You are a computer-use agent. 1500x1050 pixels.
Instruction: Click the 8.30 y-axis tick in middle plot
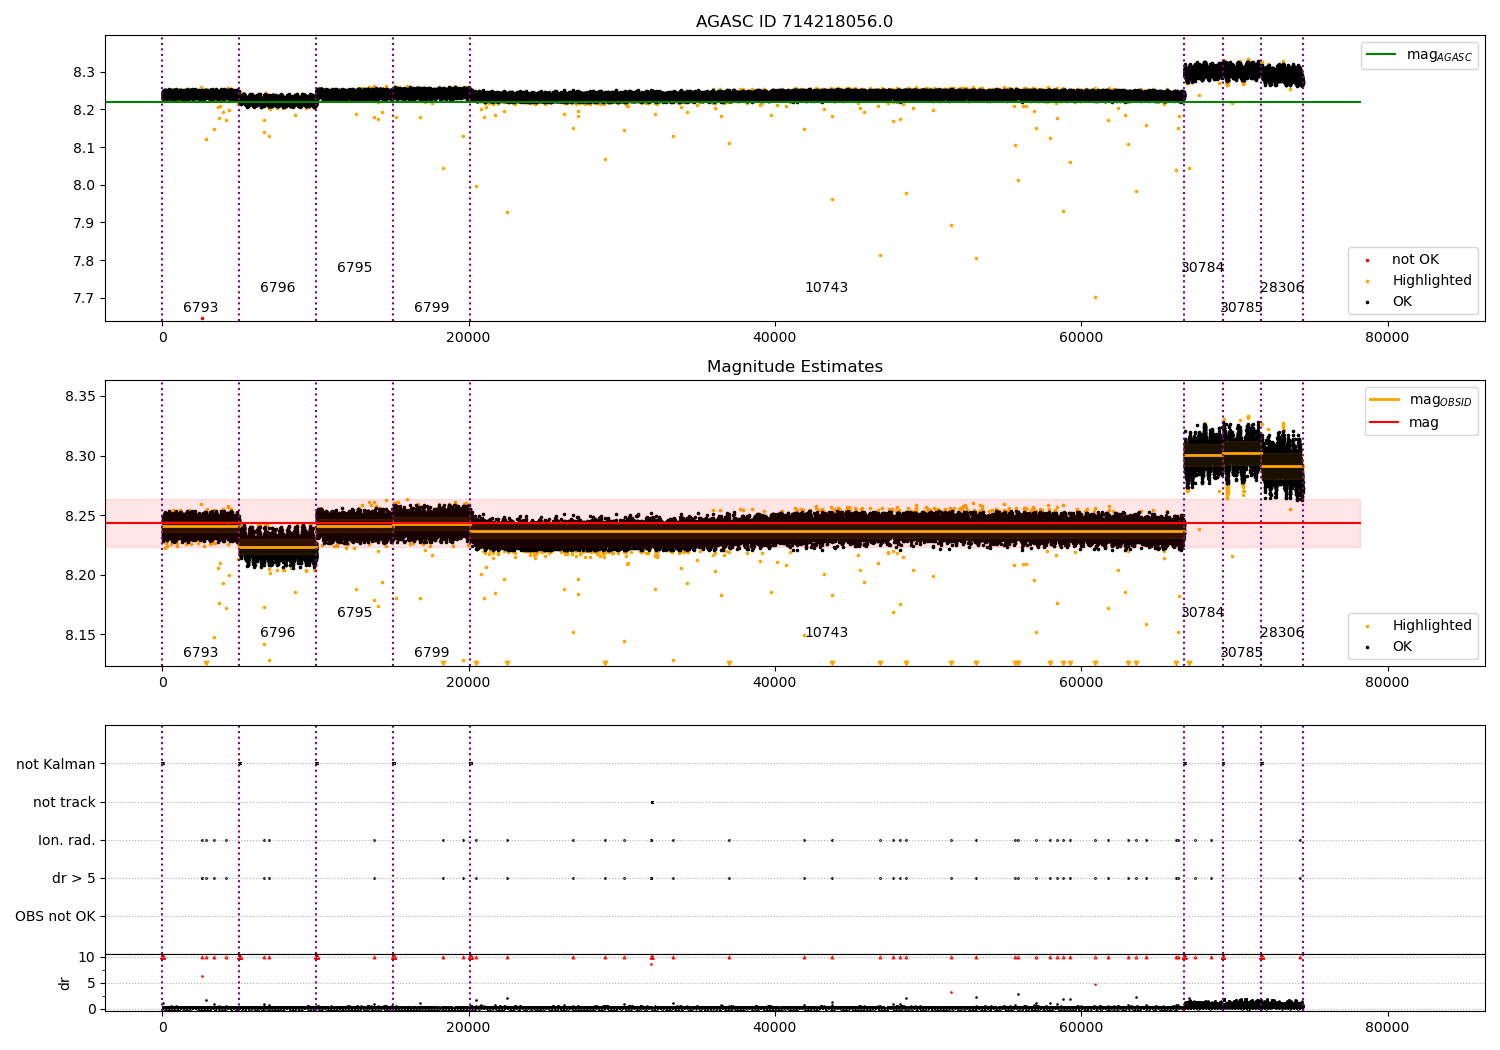pyautogui.click(x=80, y=457)
